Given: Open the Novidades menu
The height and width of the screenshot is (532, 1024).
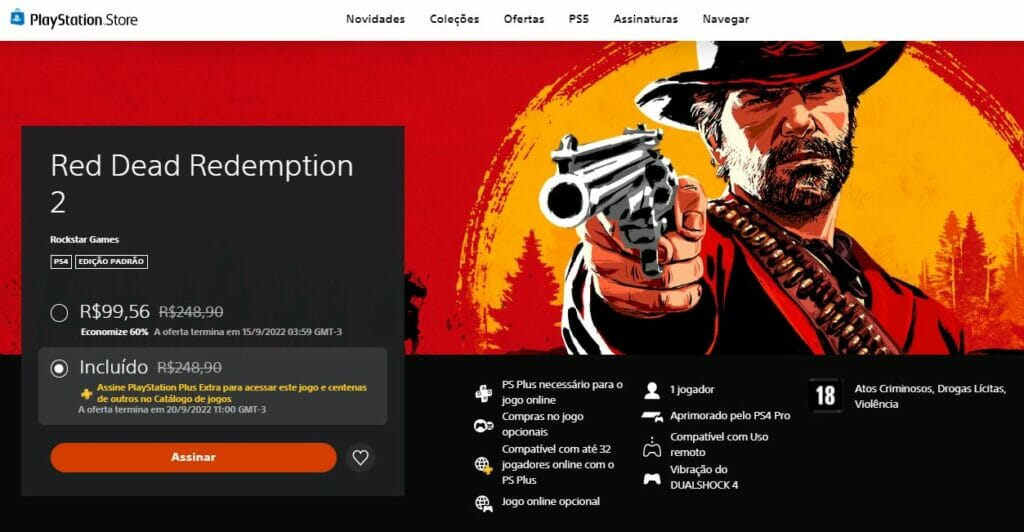Looking at the screenshot, I should point(376,19).
